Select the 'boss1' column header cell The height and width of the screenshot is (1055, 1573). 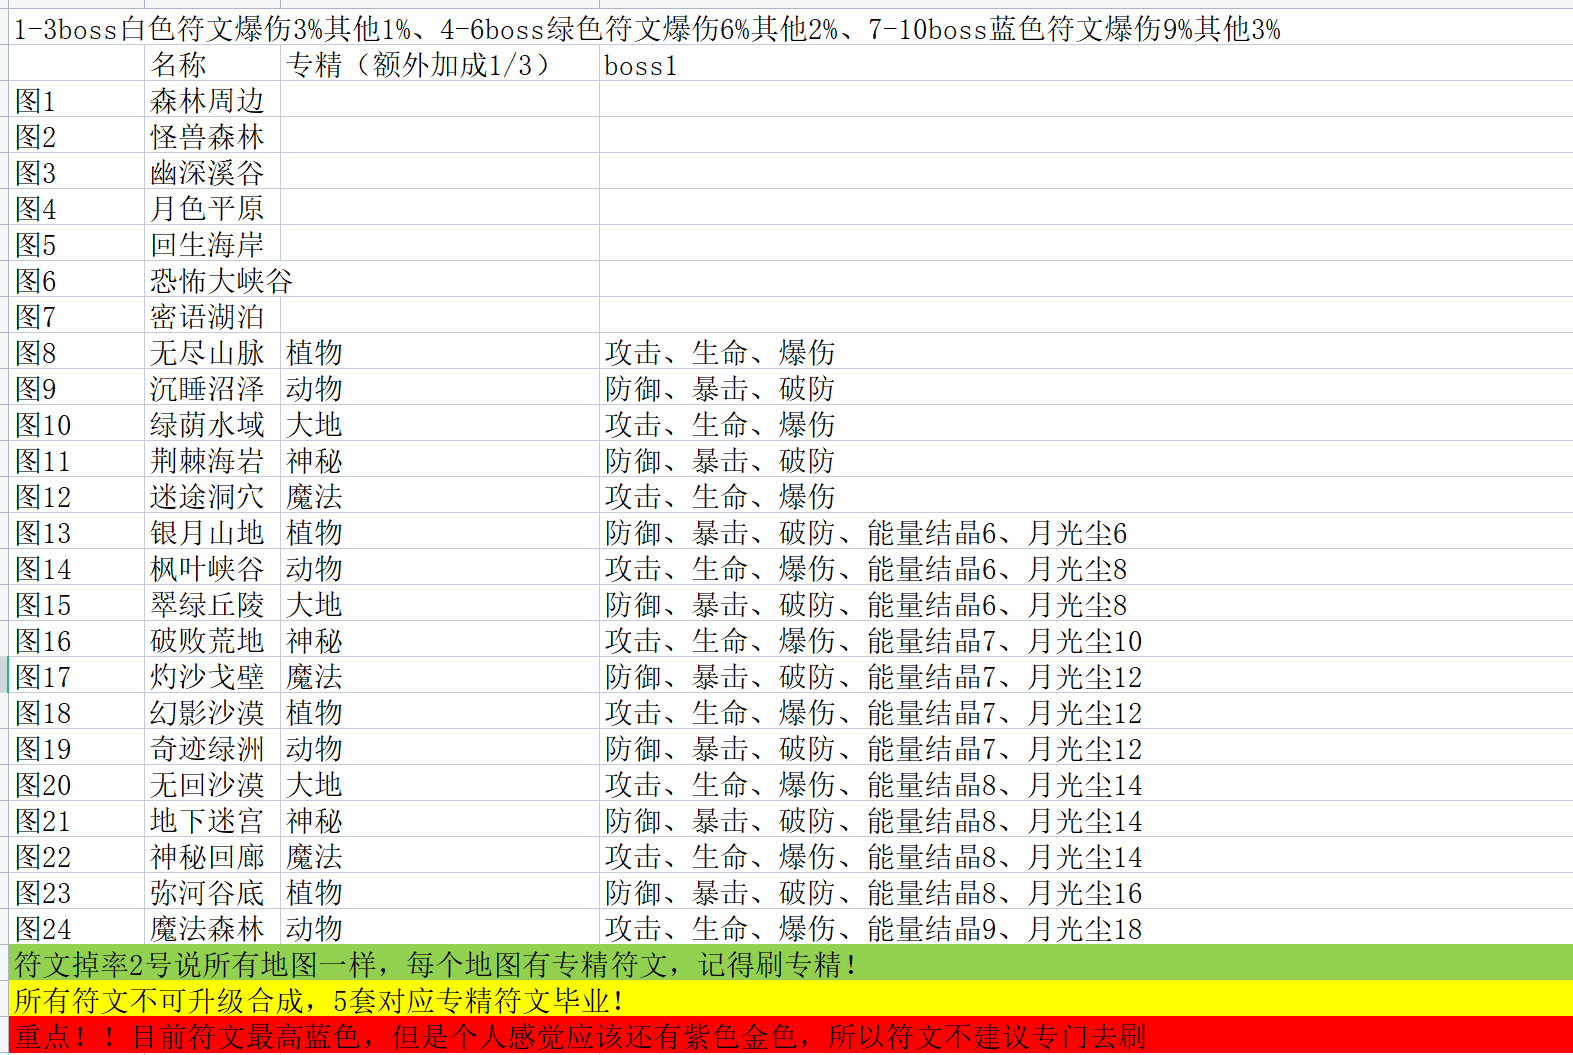coord(1086,63)
